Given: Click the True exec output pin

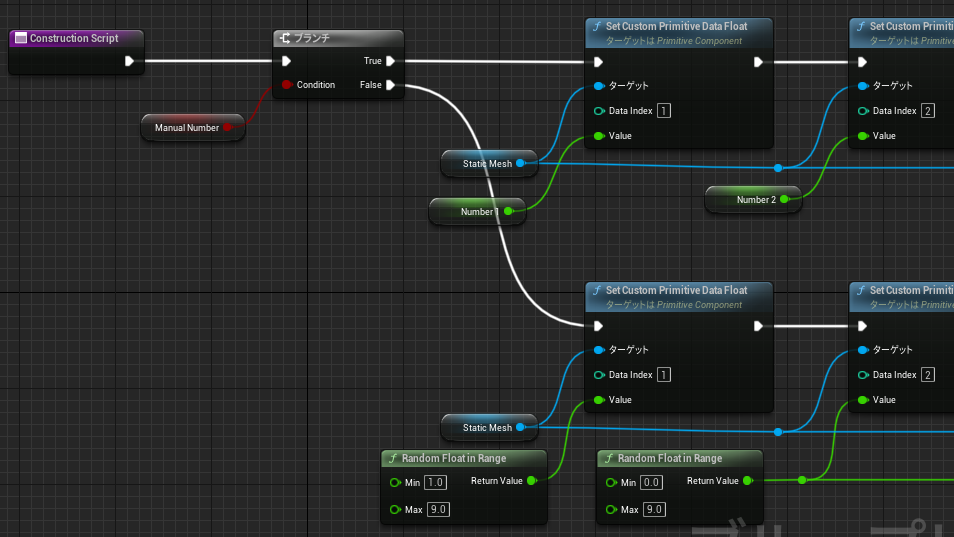Looking at the screenshot, I should 391,61.
